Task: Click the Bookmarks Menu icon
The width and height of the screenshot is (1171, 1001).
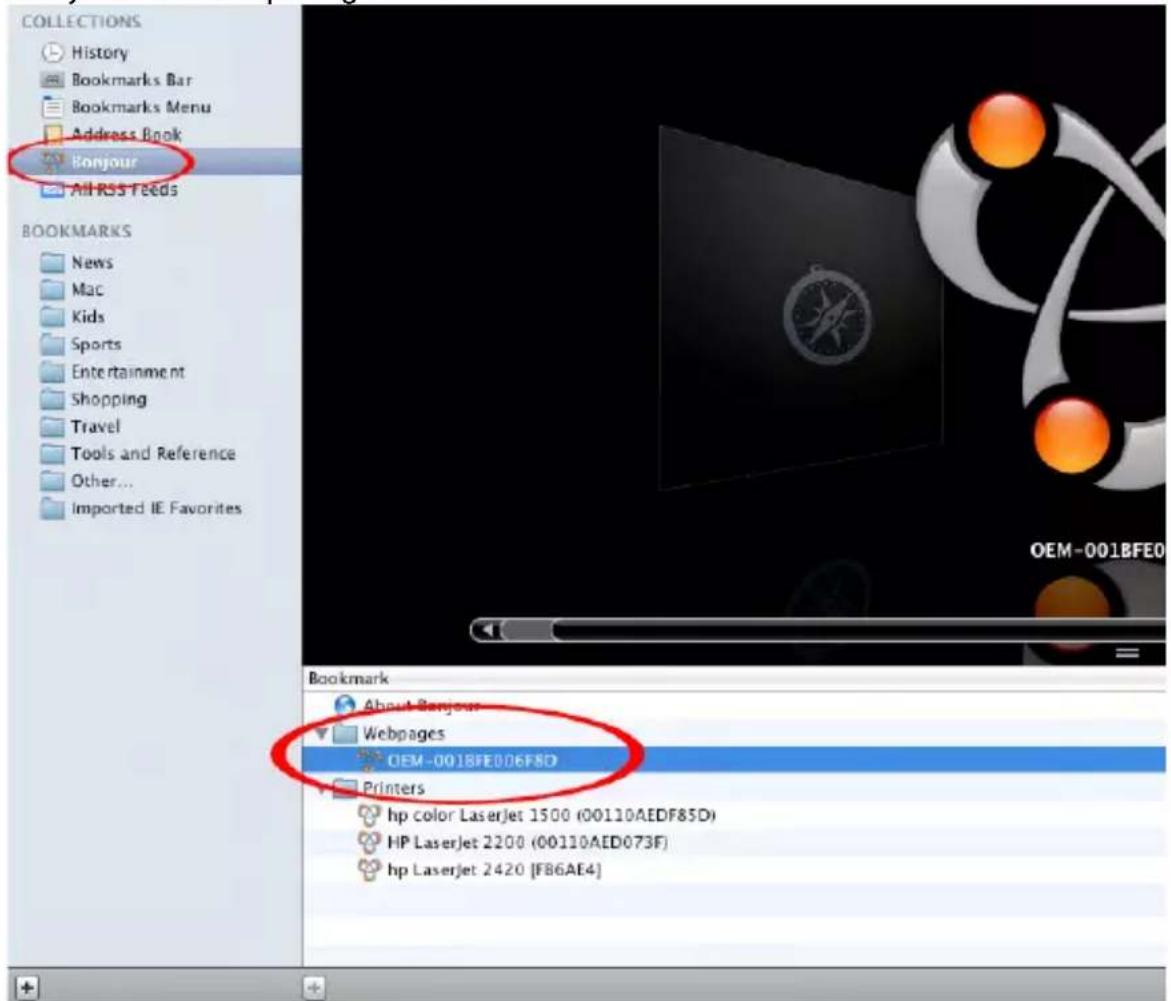Action: tap(52, 107)
